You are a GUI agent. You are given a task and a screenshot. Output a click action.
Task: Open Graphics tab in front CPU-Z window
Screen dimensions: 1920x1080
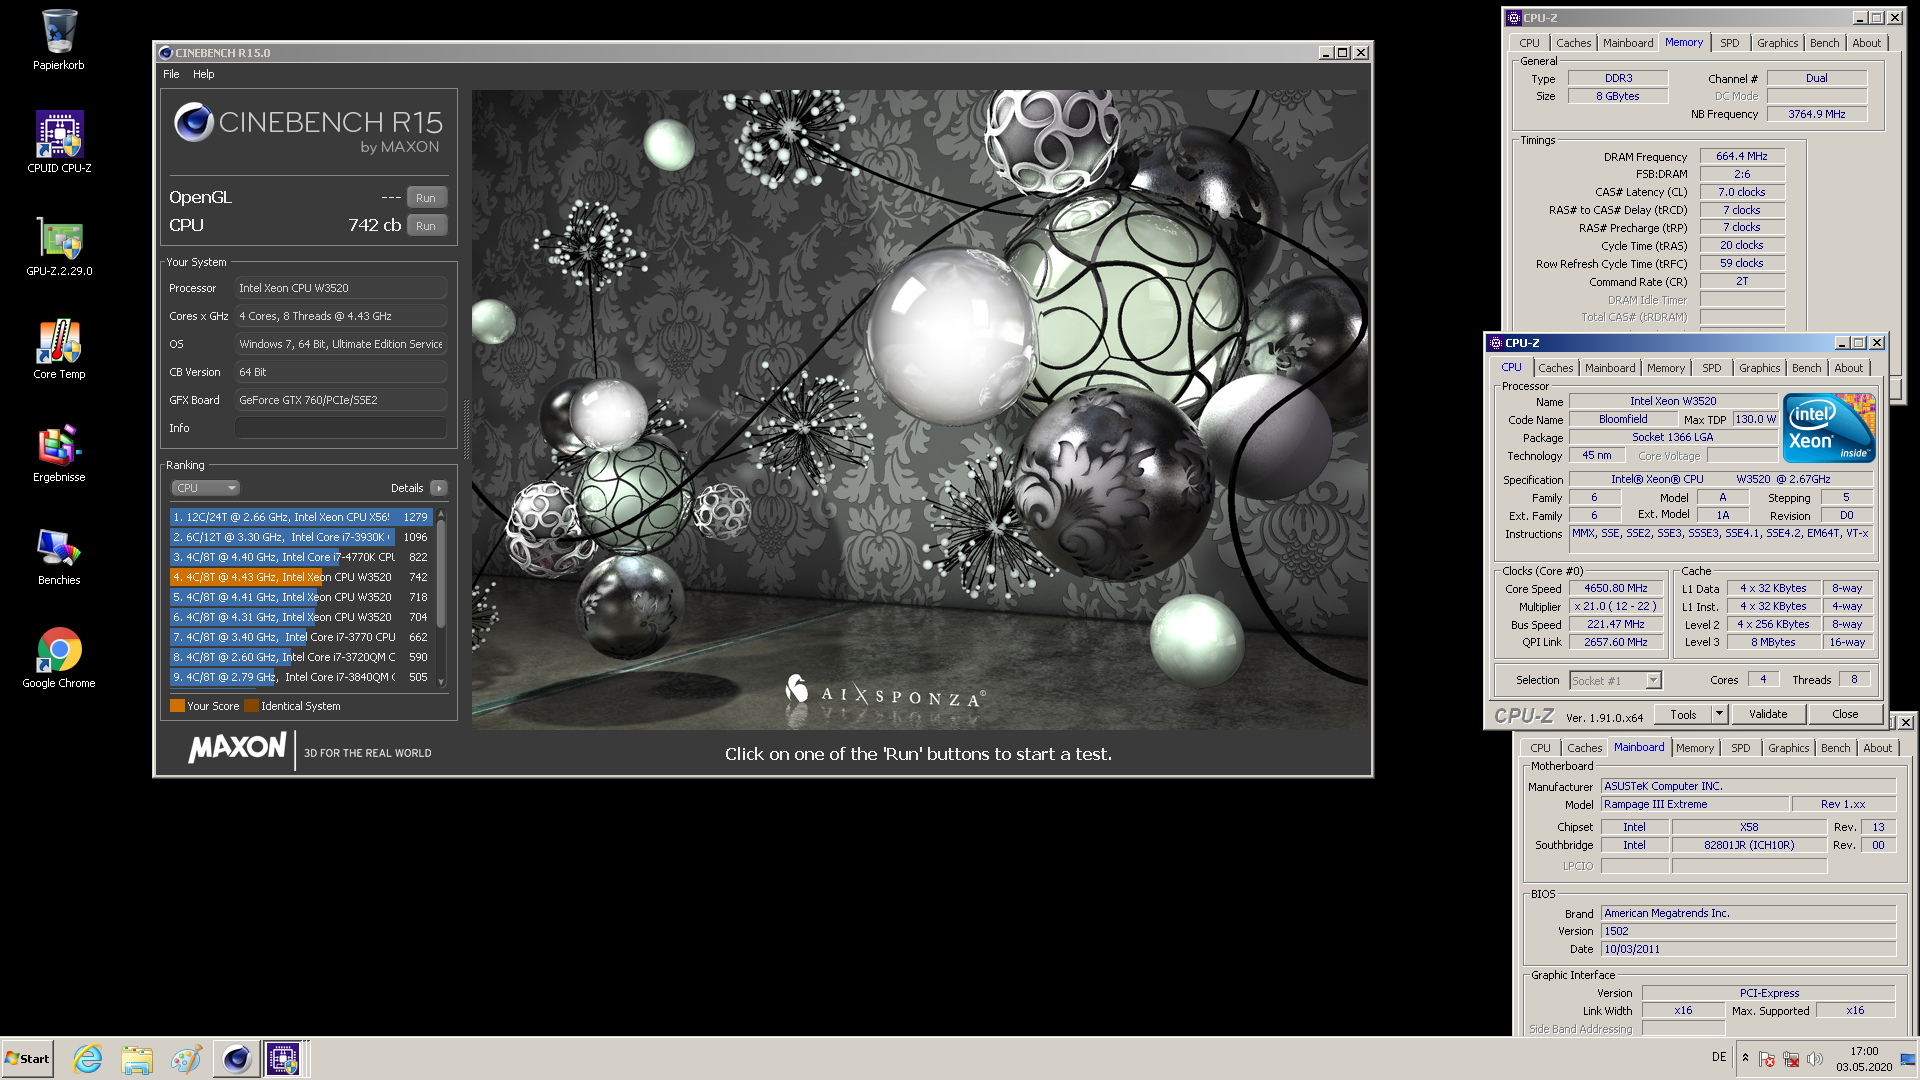(x=1759, y=368)
